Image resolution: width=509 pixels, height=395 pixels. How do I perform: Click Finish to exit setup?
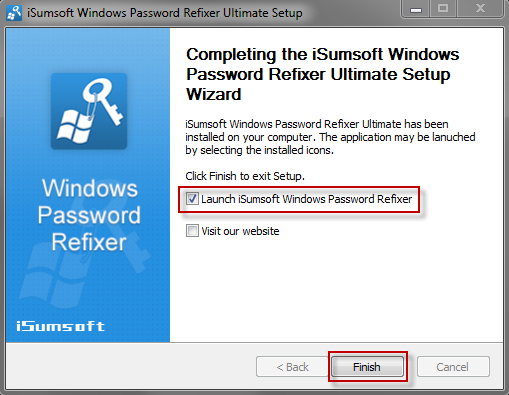[367, 367]
